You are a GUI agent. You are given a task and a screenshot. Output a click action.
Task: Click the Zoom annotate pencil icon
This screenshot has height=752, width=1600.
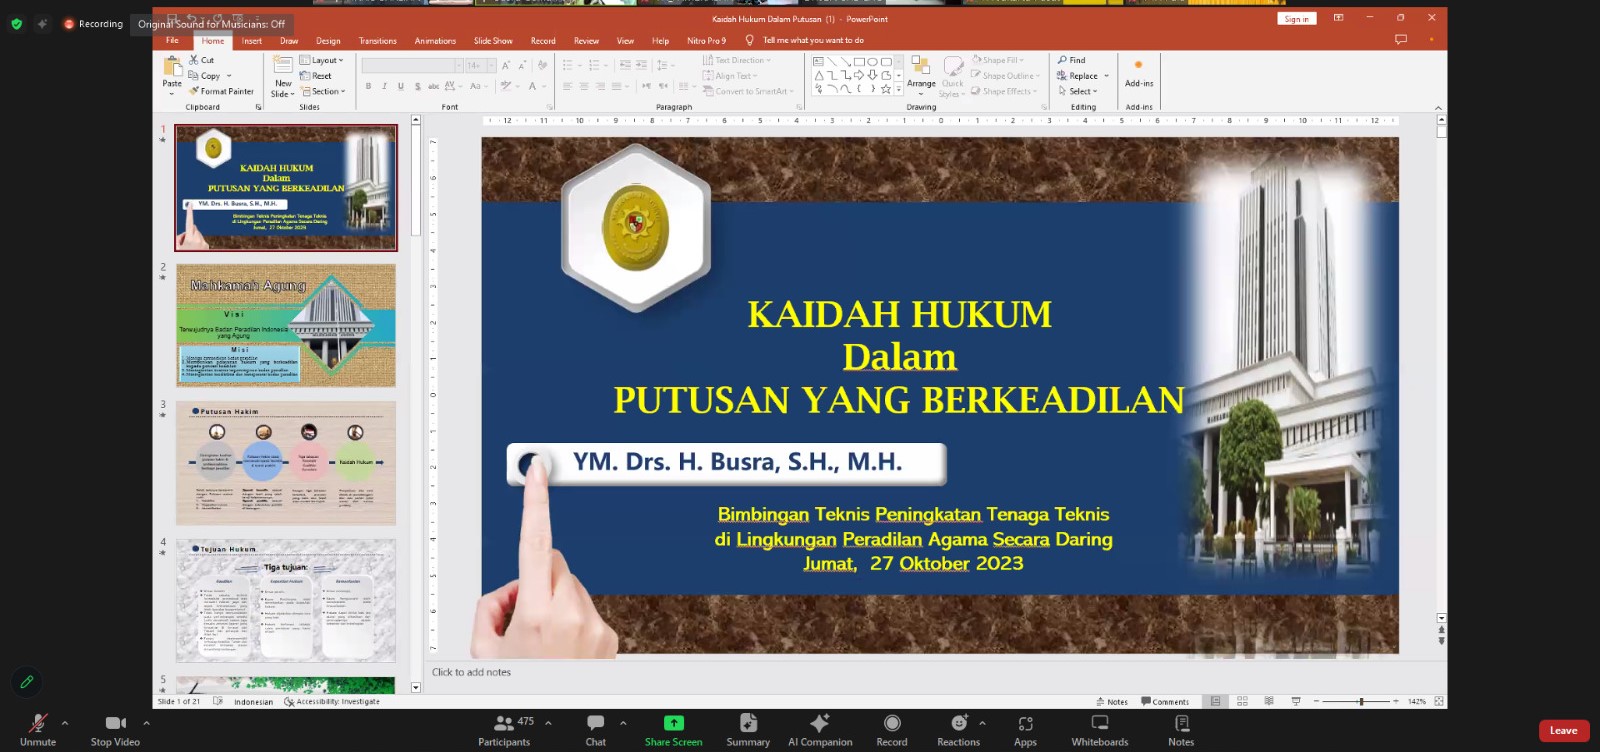tap(27, 682)
